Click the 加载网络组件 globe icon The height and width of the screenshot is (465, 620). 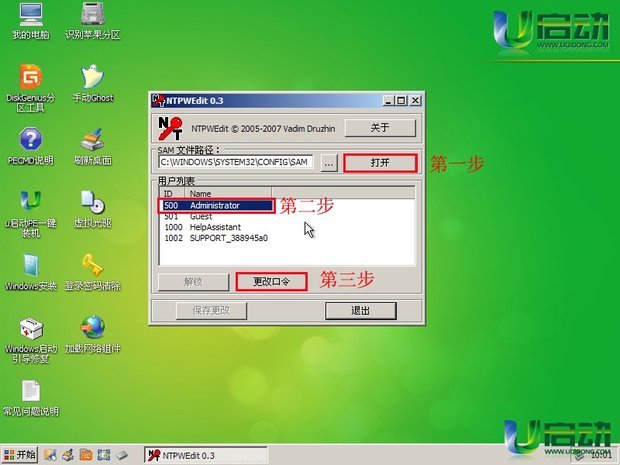(93, 335)
